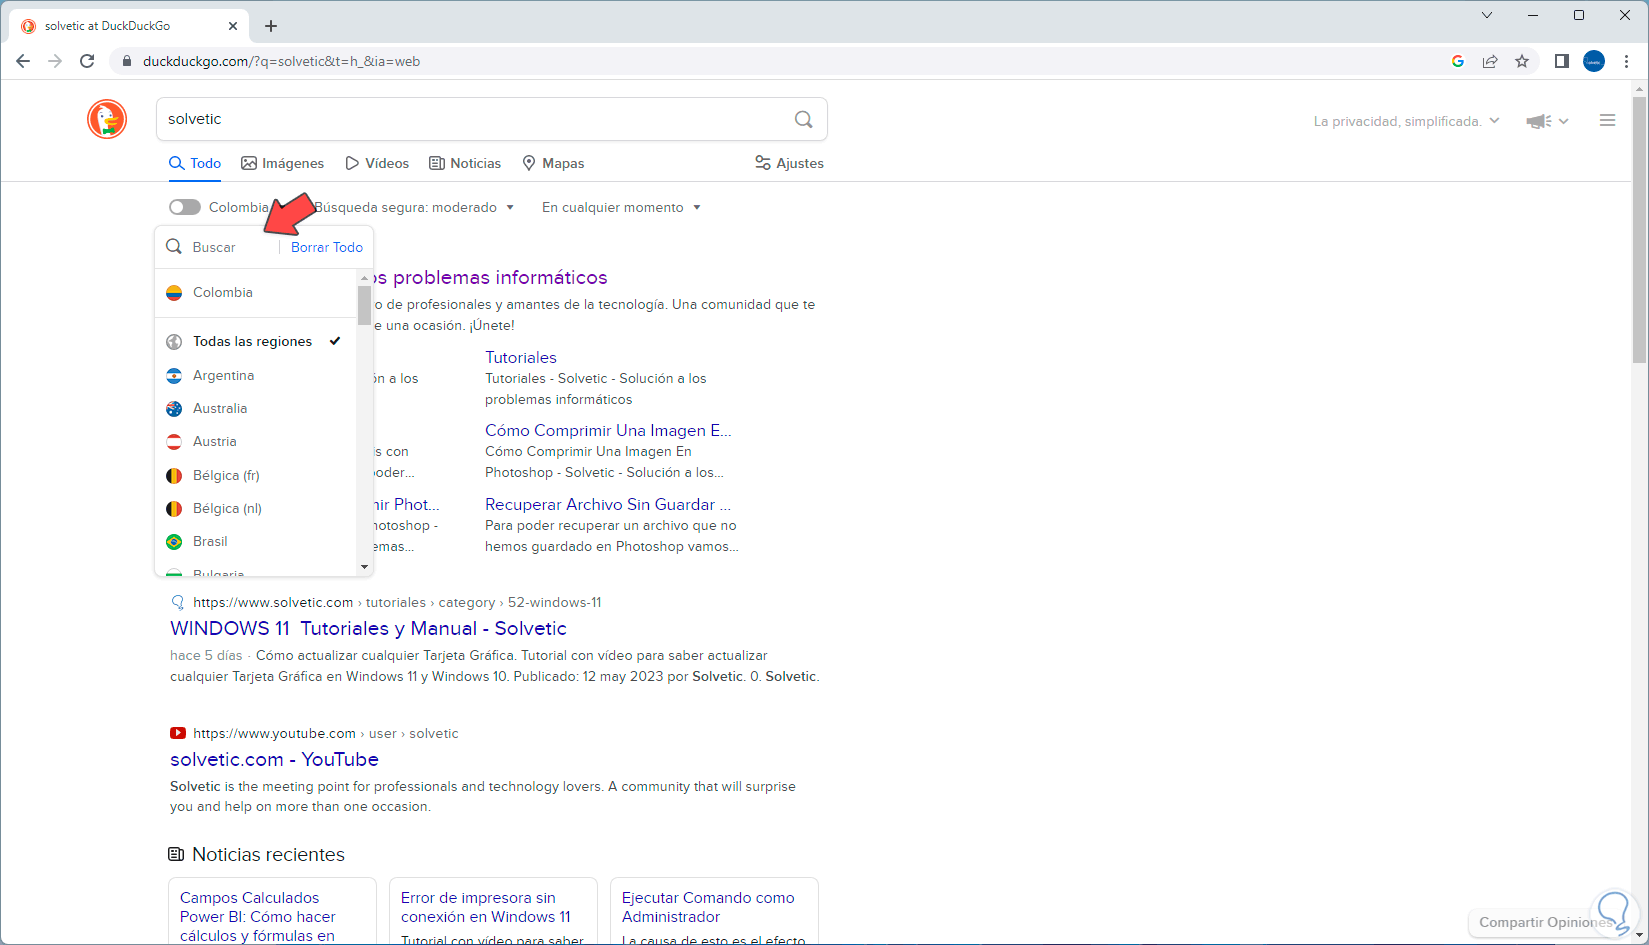1649x945 pixels.
Task: Click the browser forward arrow
Action: click(x=55, y=61)
